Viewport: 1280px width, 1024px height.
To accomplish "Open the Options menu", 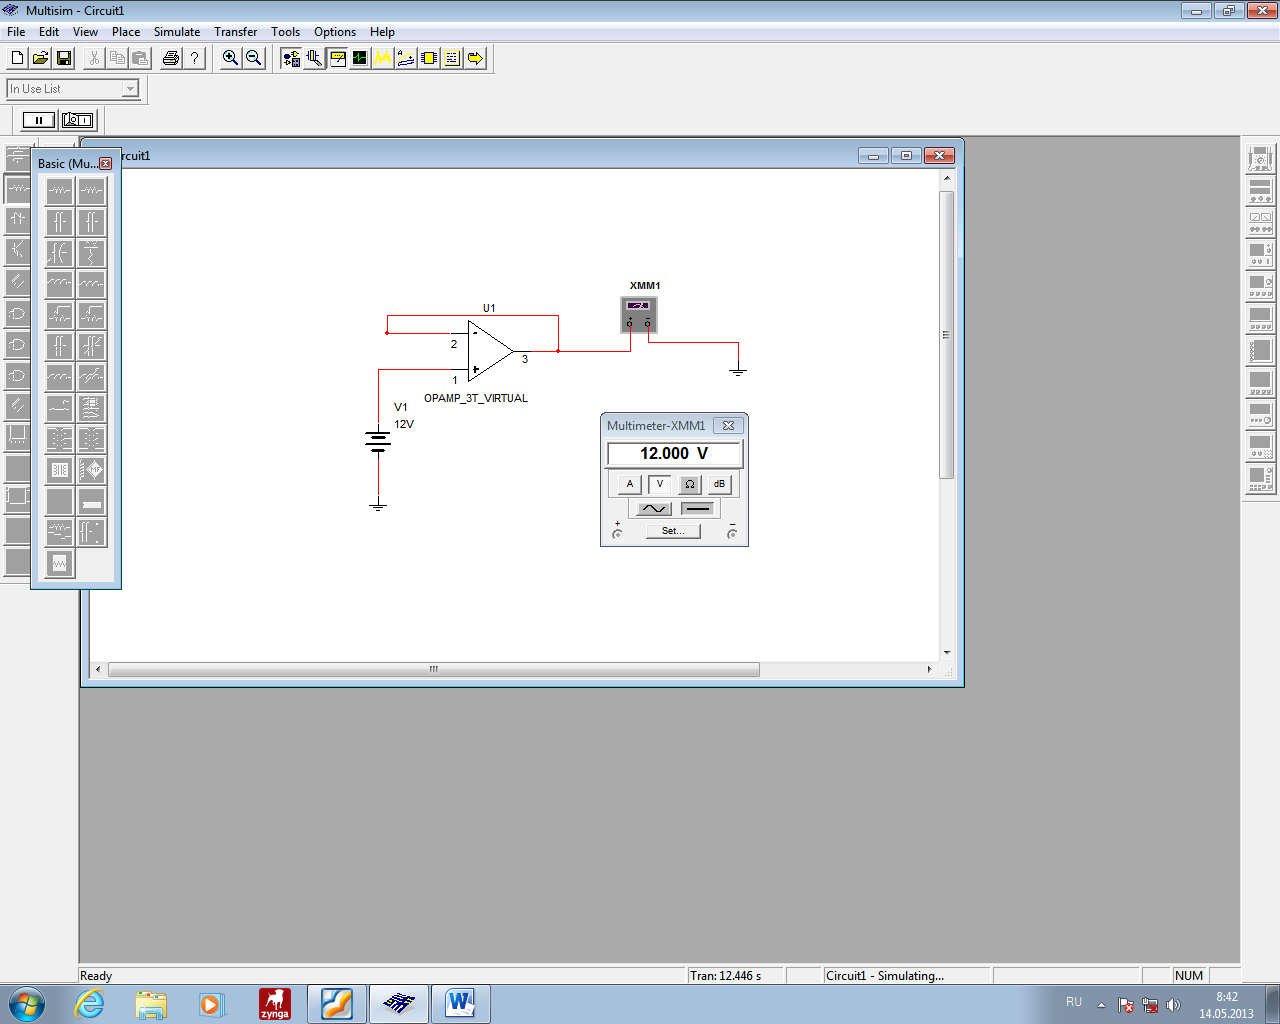I will click(335, 32).
